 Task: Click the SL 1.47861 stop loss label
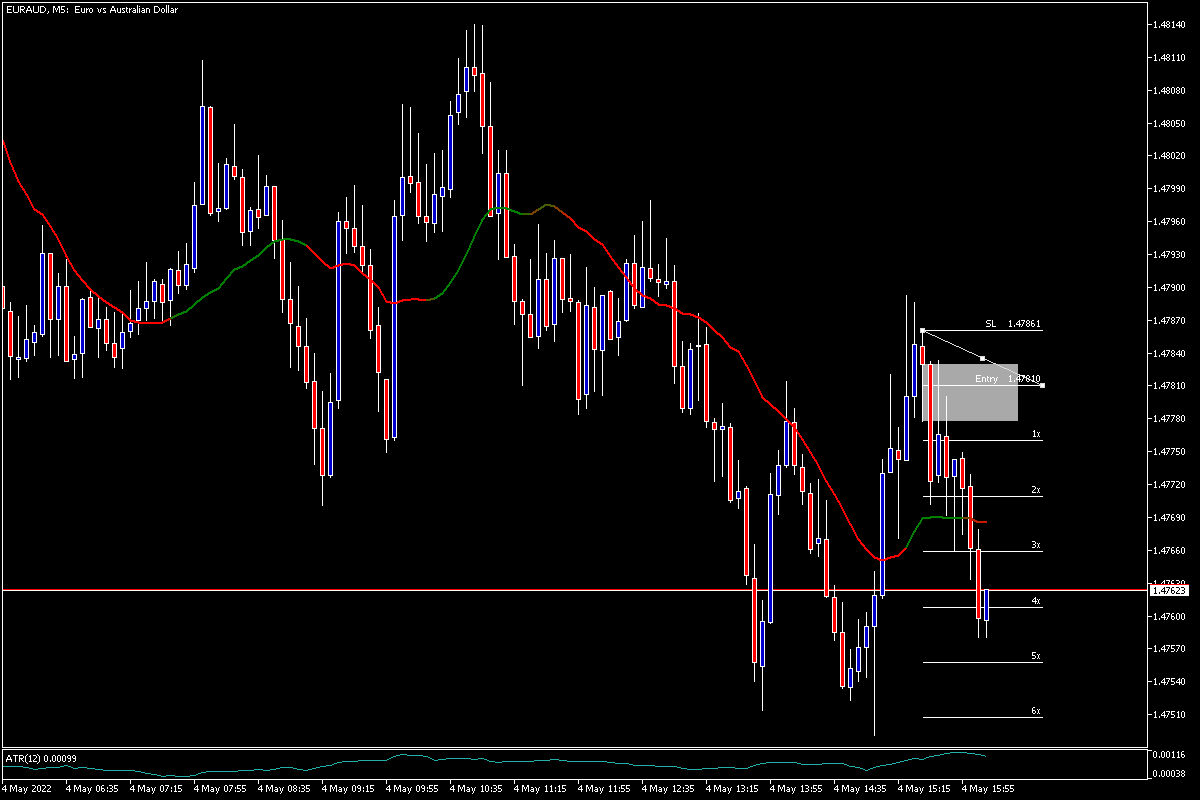pyautogui.click(x=1013, y=324)
